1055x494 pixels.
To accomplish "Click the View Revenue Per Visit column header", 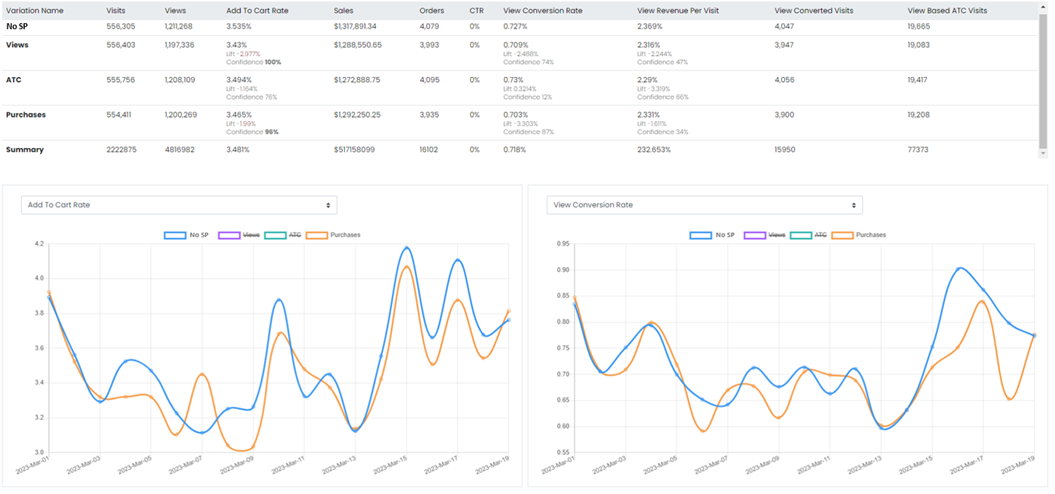I will pos(676,10).
